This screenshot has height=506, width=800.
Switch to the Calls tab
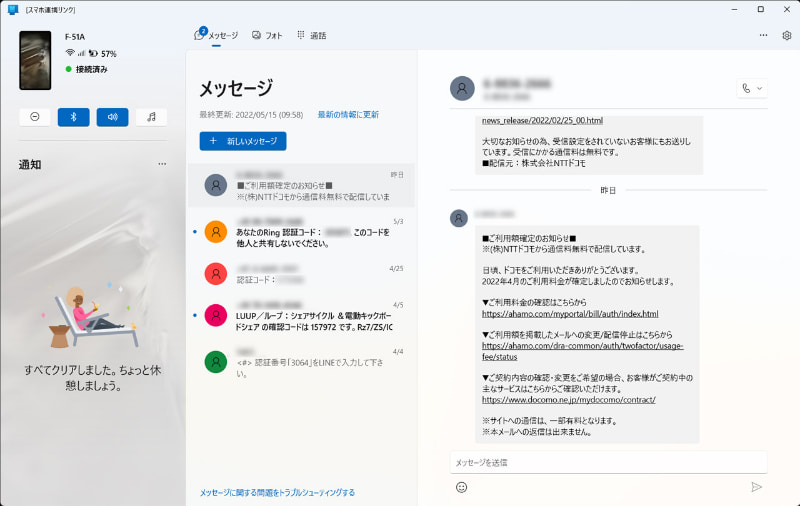click(312, 35)
